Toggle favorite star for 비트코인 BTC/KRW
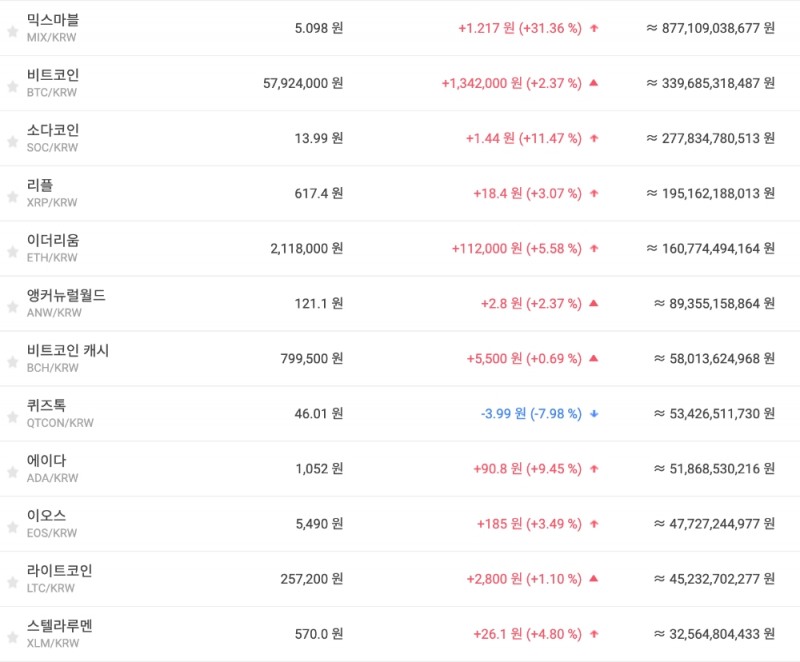The image size is (800, 662). [13, 87]
